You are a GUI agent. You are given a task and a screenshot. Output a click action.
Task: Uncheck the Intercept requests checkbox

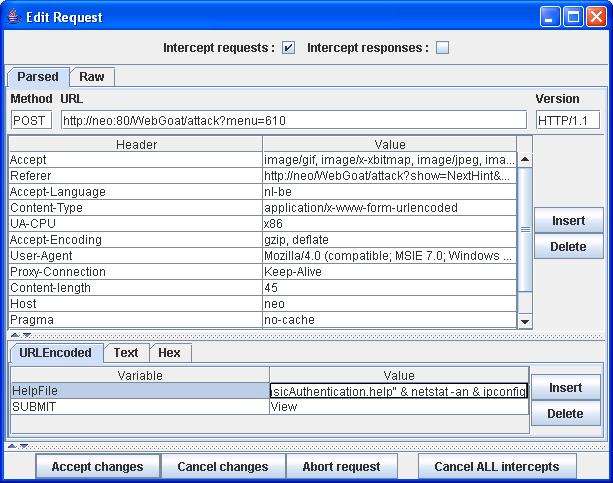click(289, 48)
